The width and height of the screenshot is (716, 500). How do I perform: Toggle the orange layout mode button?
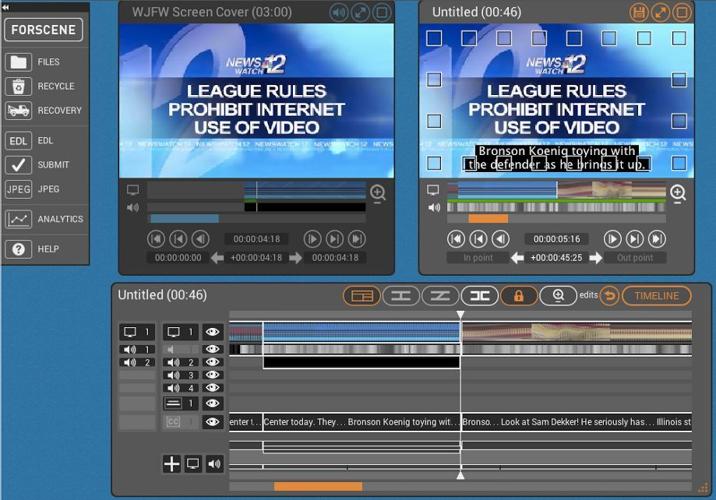[x=362, y=296]
